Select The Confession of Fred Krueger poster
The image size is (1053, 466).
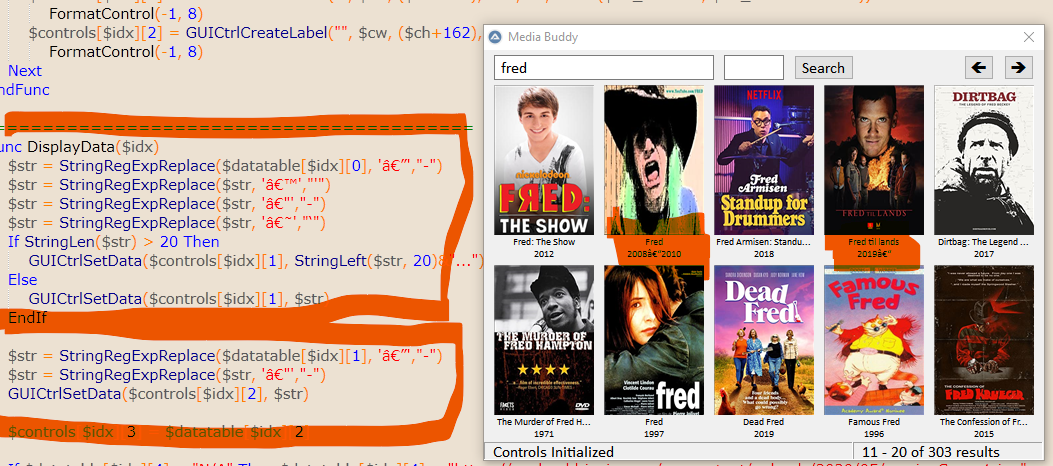pos(984,340)
